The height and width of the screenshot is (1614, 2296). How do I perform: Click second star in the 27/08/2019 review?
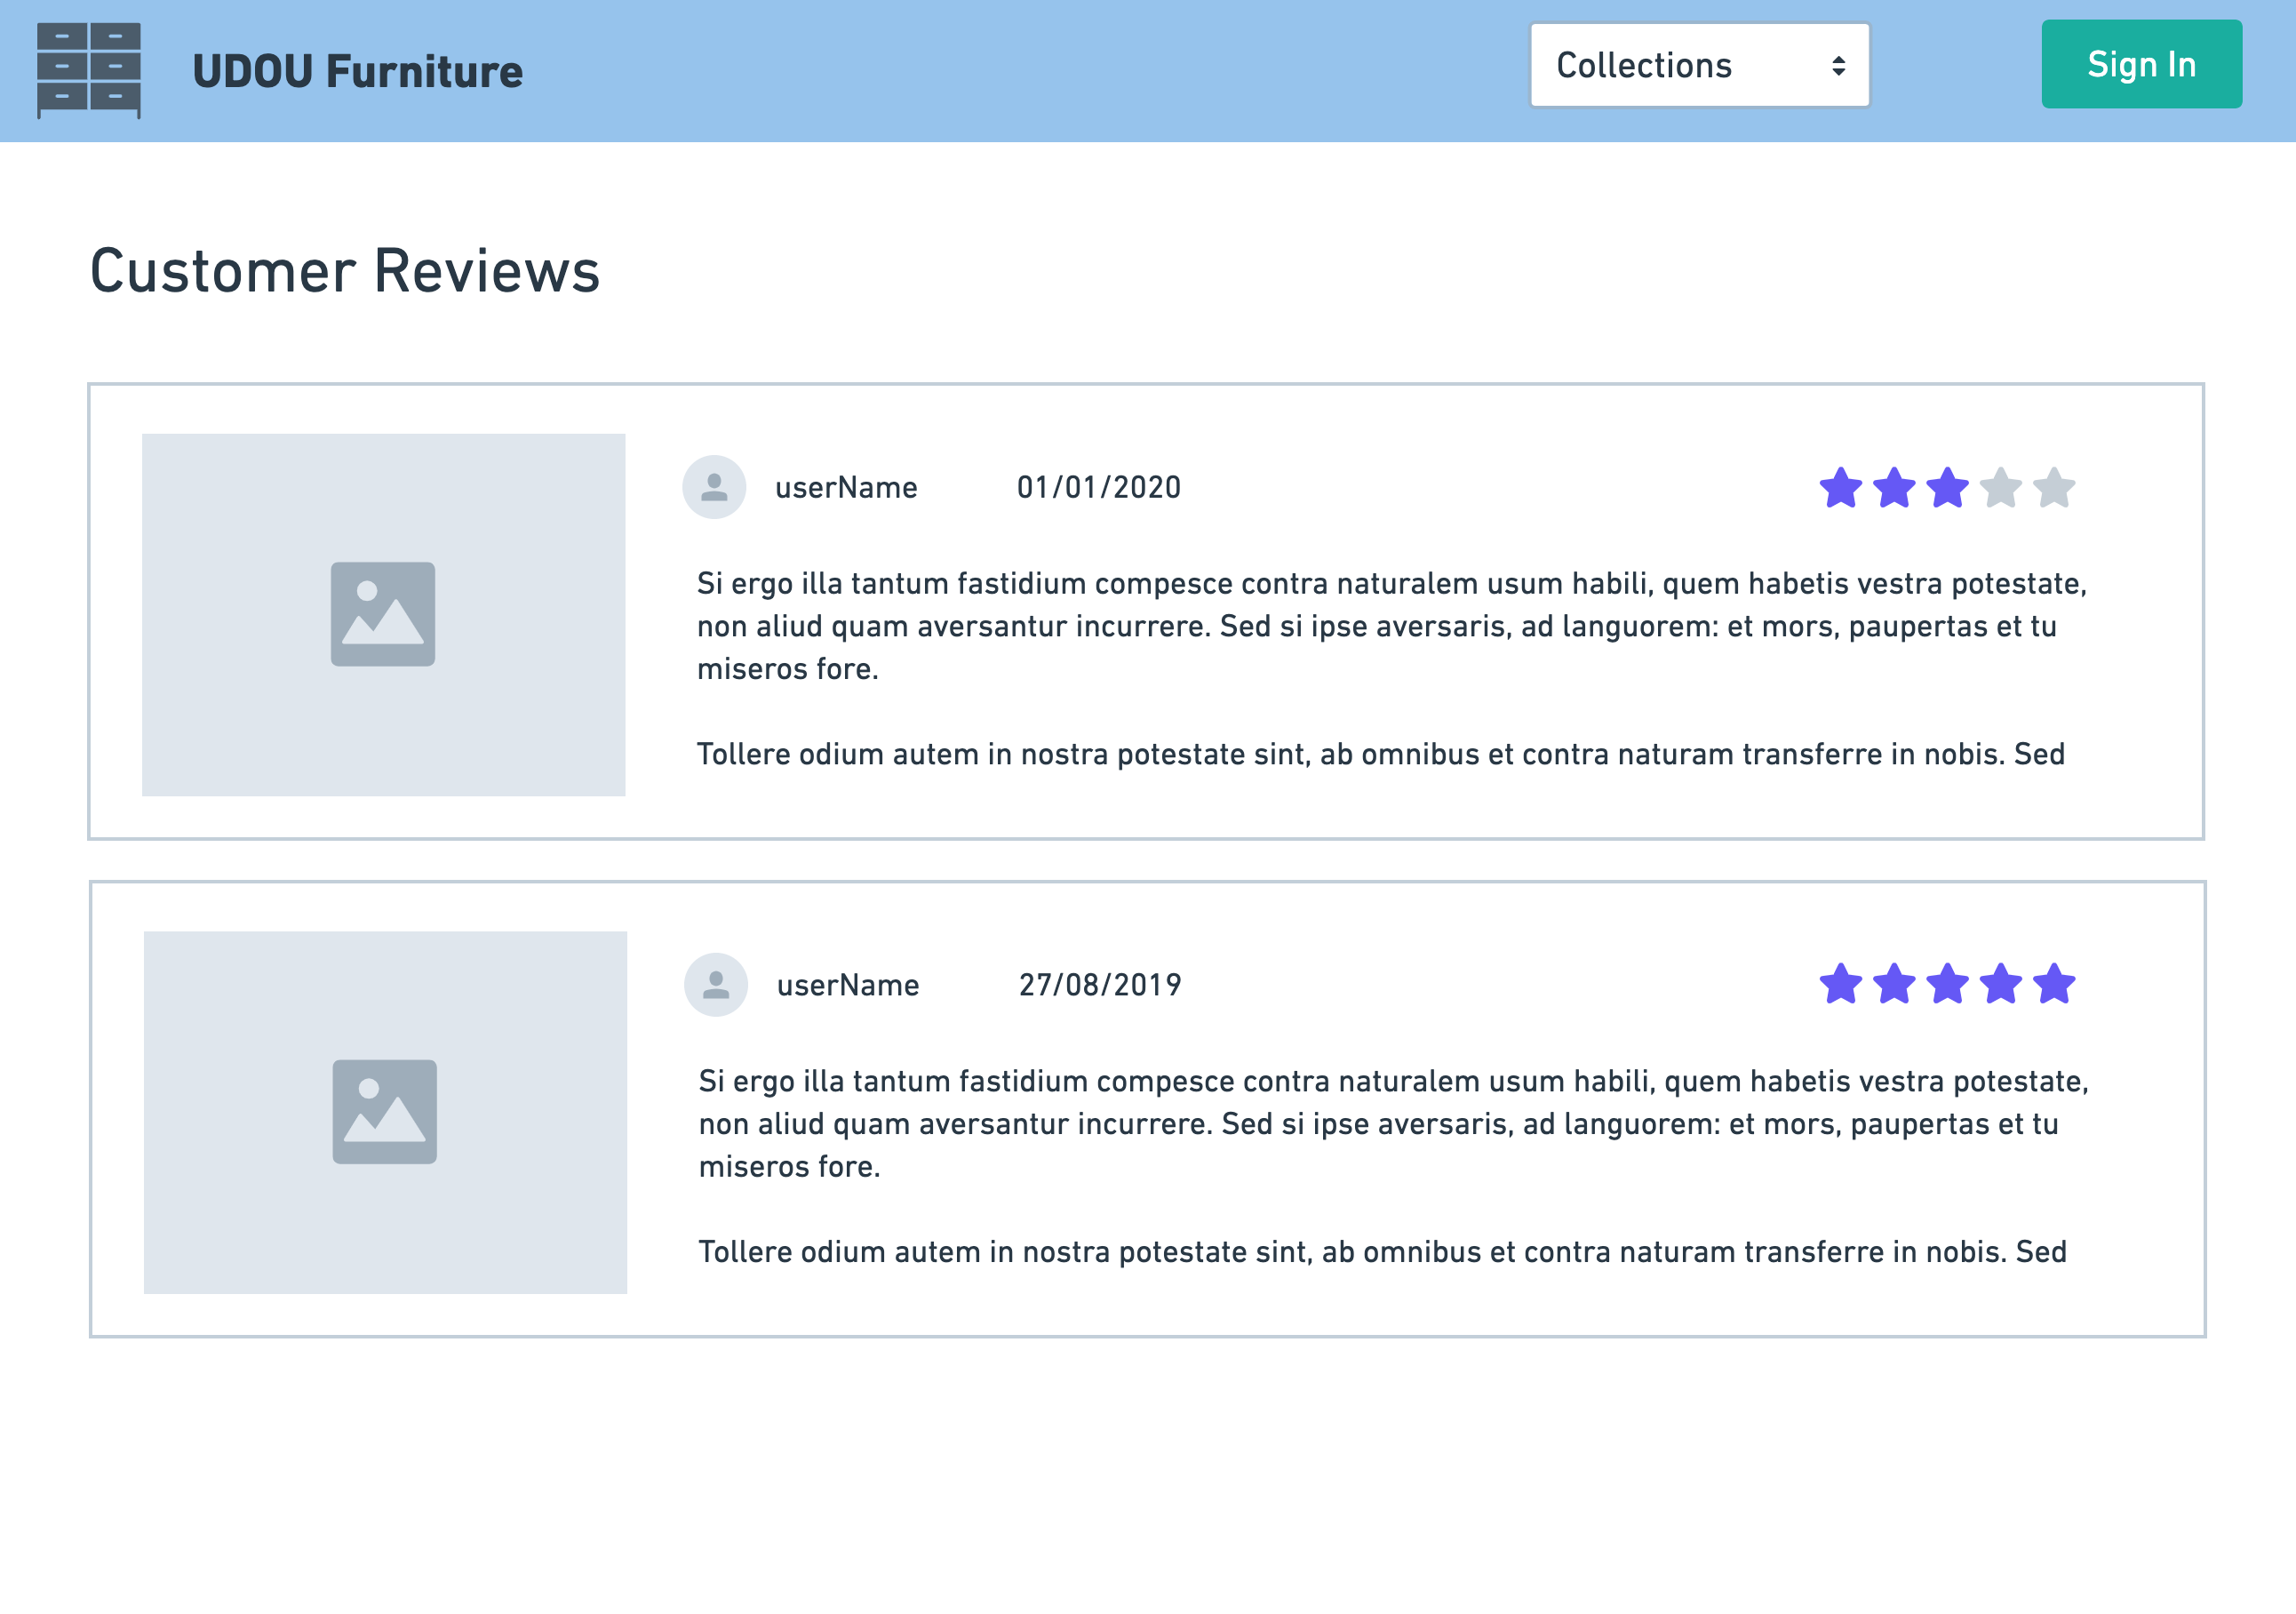(x=1894, y=984)
